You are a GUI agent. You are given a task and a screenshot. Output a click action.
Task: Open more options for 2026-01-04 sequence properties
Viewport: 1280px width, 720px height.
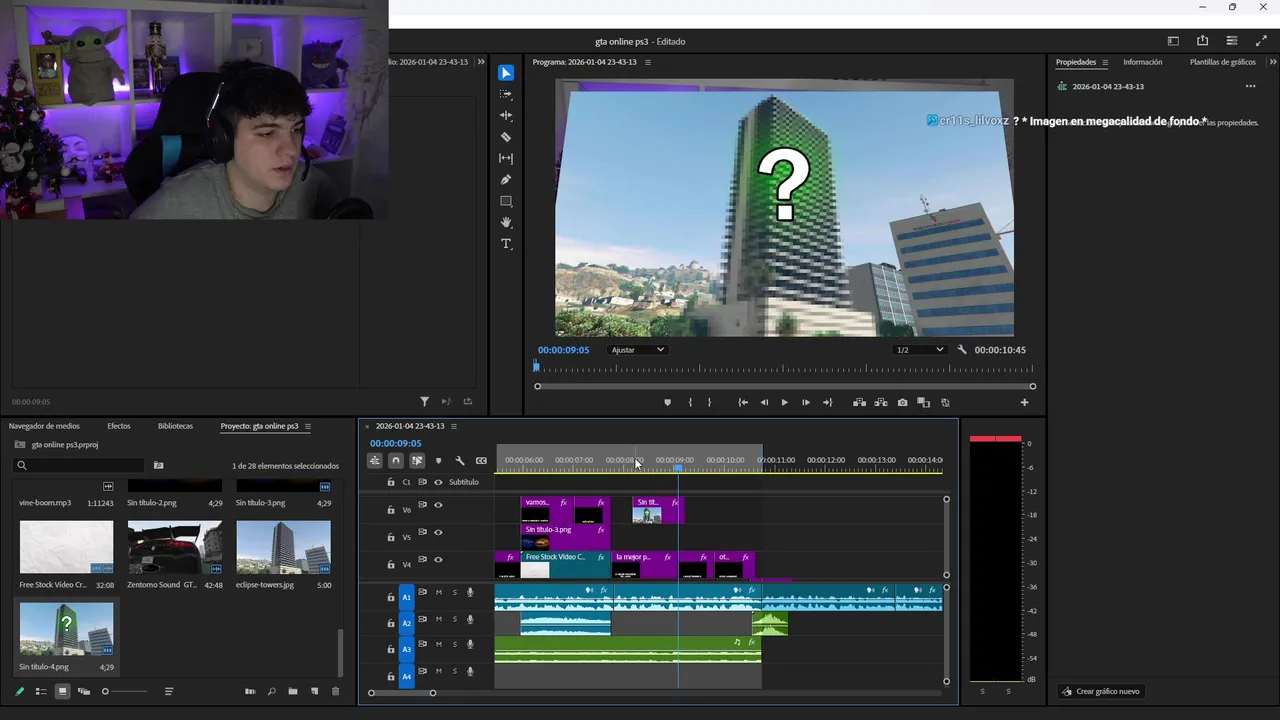click(1250, 86)
